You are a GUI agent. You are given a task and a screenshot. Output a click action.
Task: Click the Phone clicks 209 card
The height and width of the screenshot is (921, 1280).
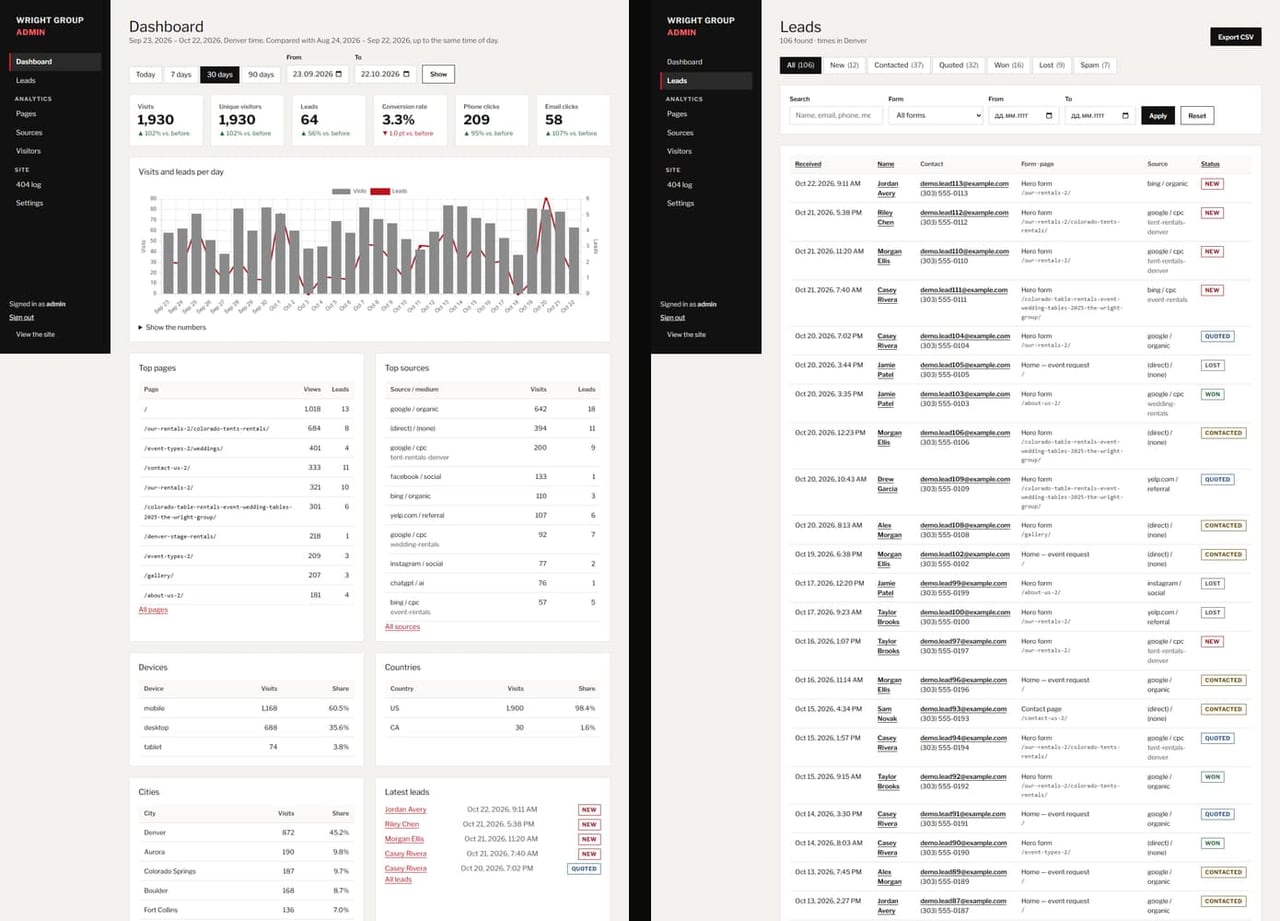pos(491,120)
